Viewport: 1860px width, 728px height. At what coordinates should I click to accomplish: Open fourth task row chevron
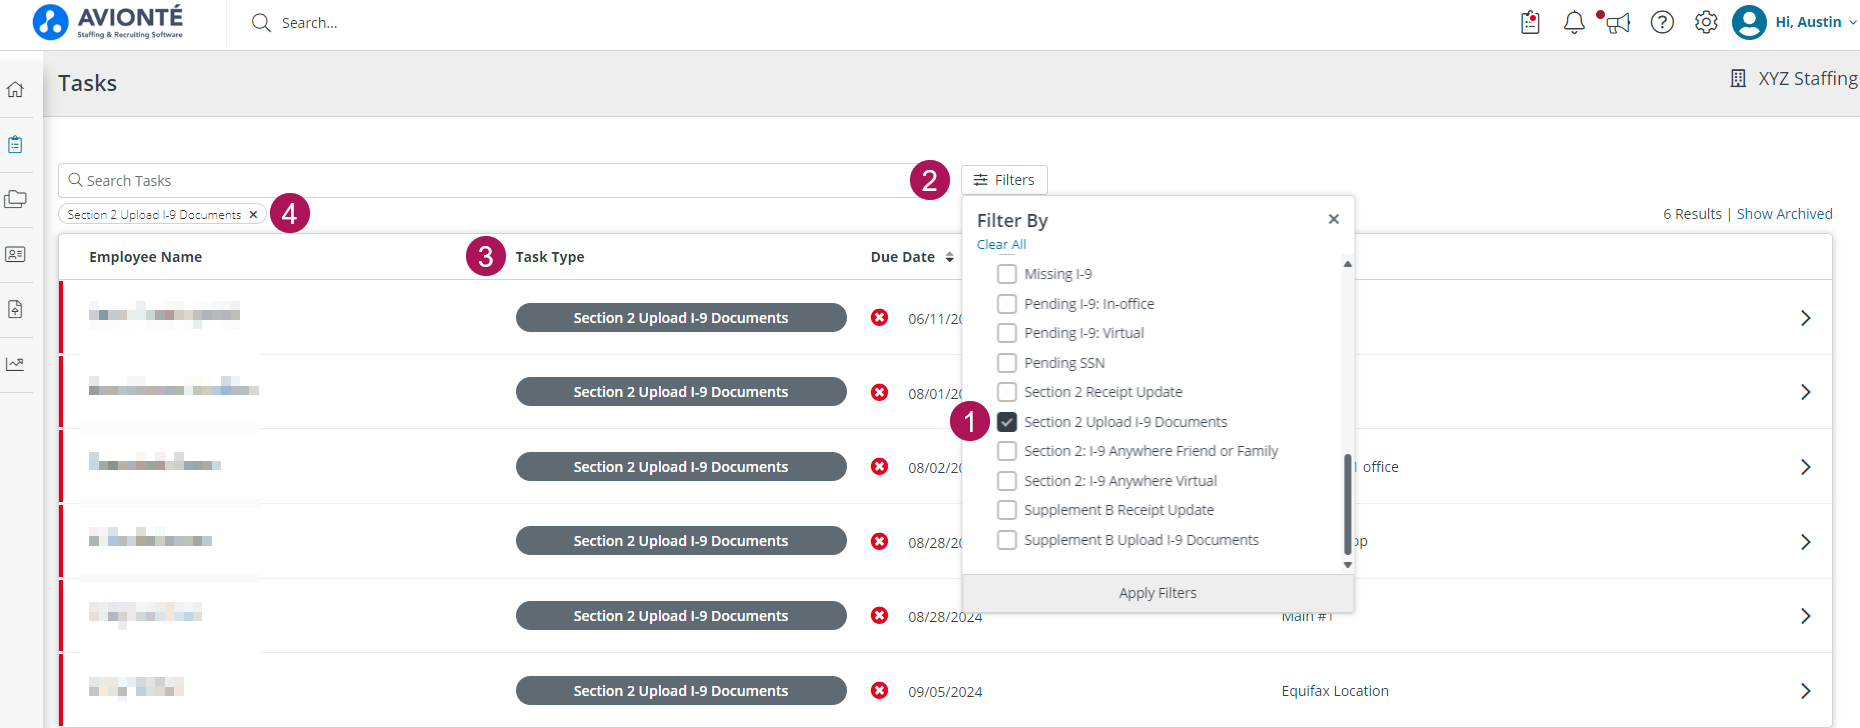click(1805, 542)
